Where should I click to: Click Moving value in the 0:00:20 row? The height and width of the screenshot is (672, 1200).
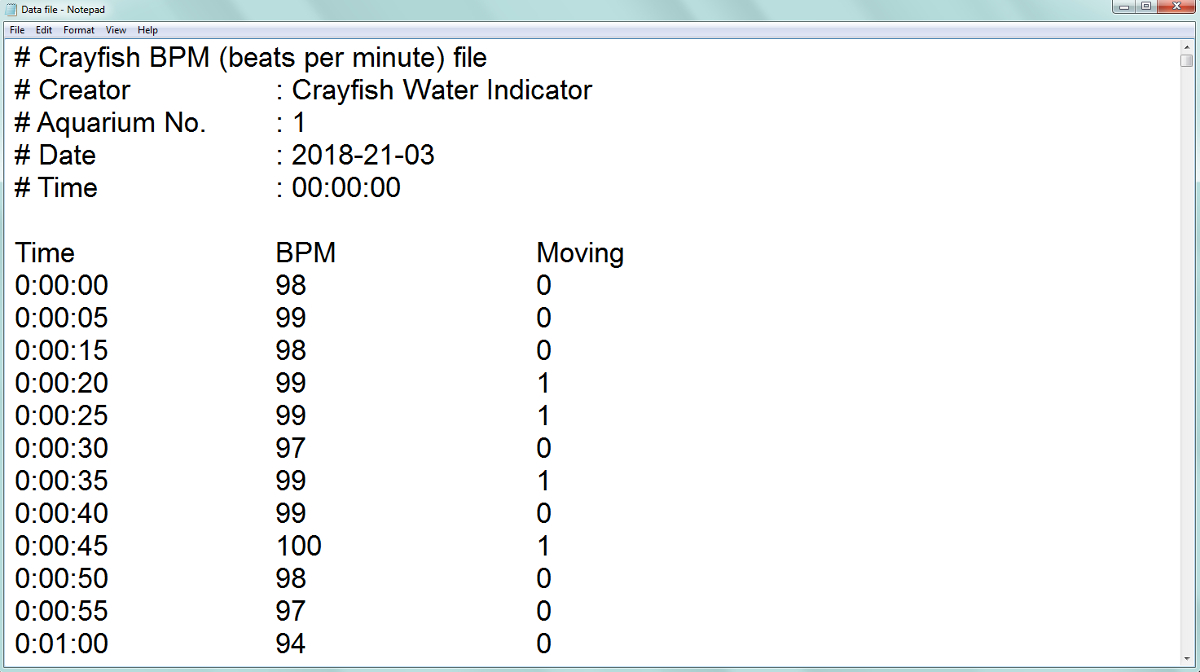(544, 383)
